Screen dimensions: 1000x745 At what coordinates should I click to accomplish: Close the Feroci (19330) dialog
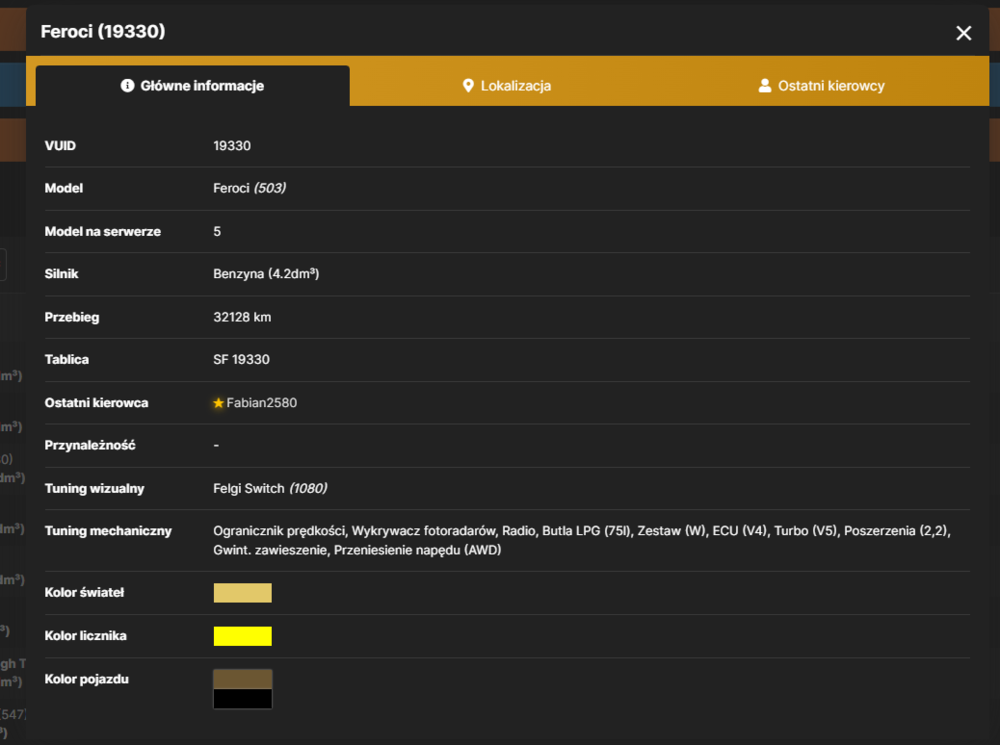[x=963, y=33]
